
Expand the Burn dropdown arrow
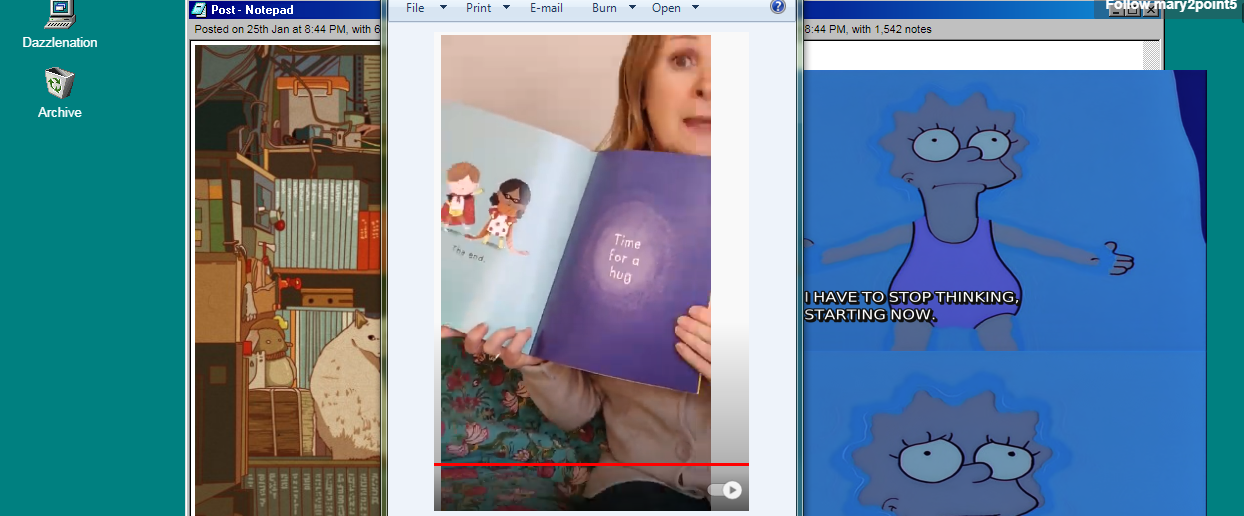pos(632,8)
